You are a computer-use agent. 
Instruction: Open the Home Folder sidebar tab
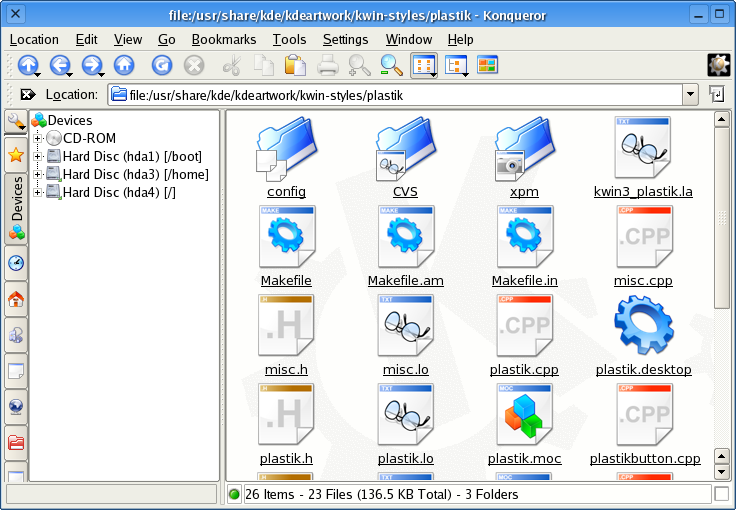click(16, 299)
